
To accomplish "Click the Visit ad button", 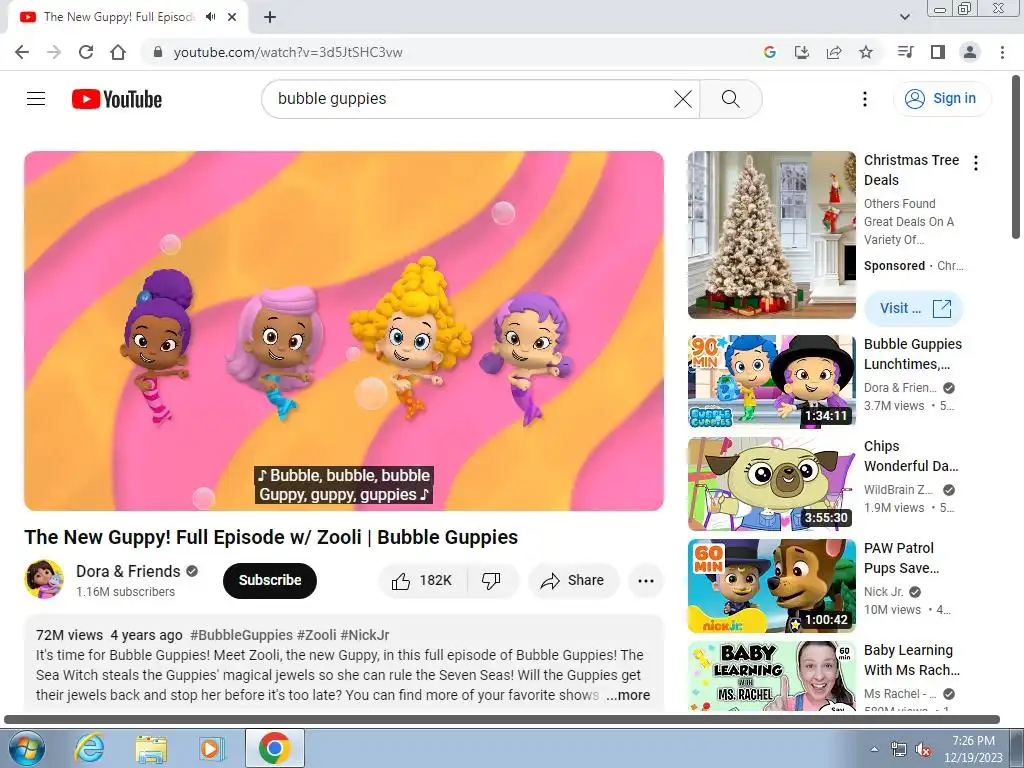I will 914,308.
